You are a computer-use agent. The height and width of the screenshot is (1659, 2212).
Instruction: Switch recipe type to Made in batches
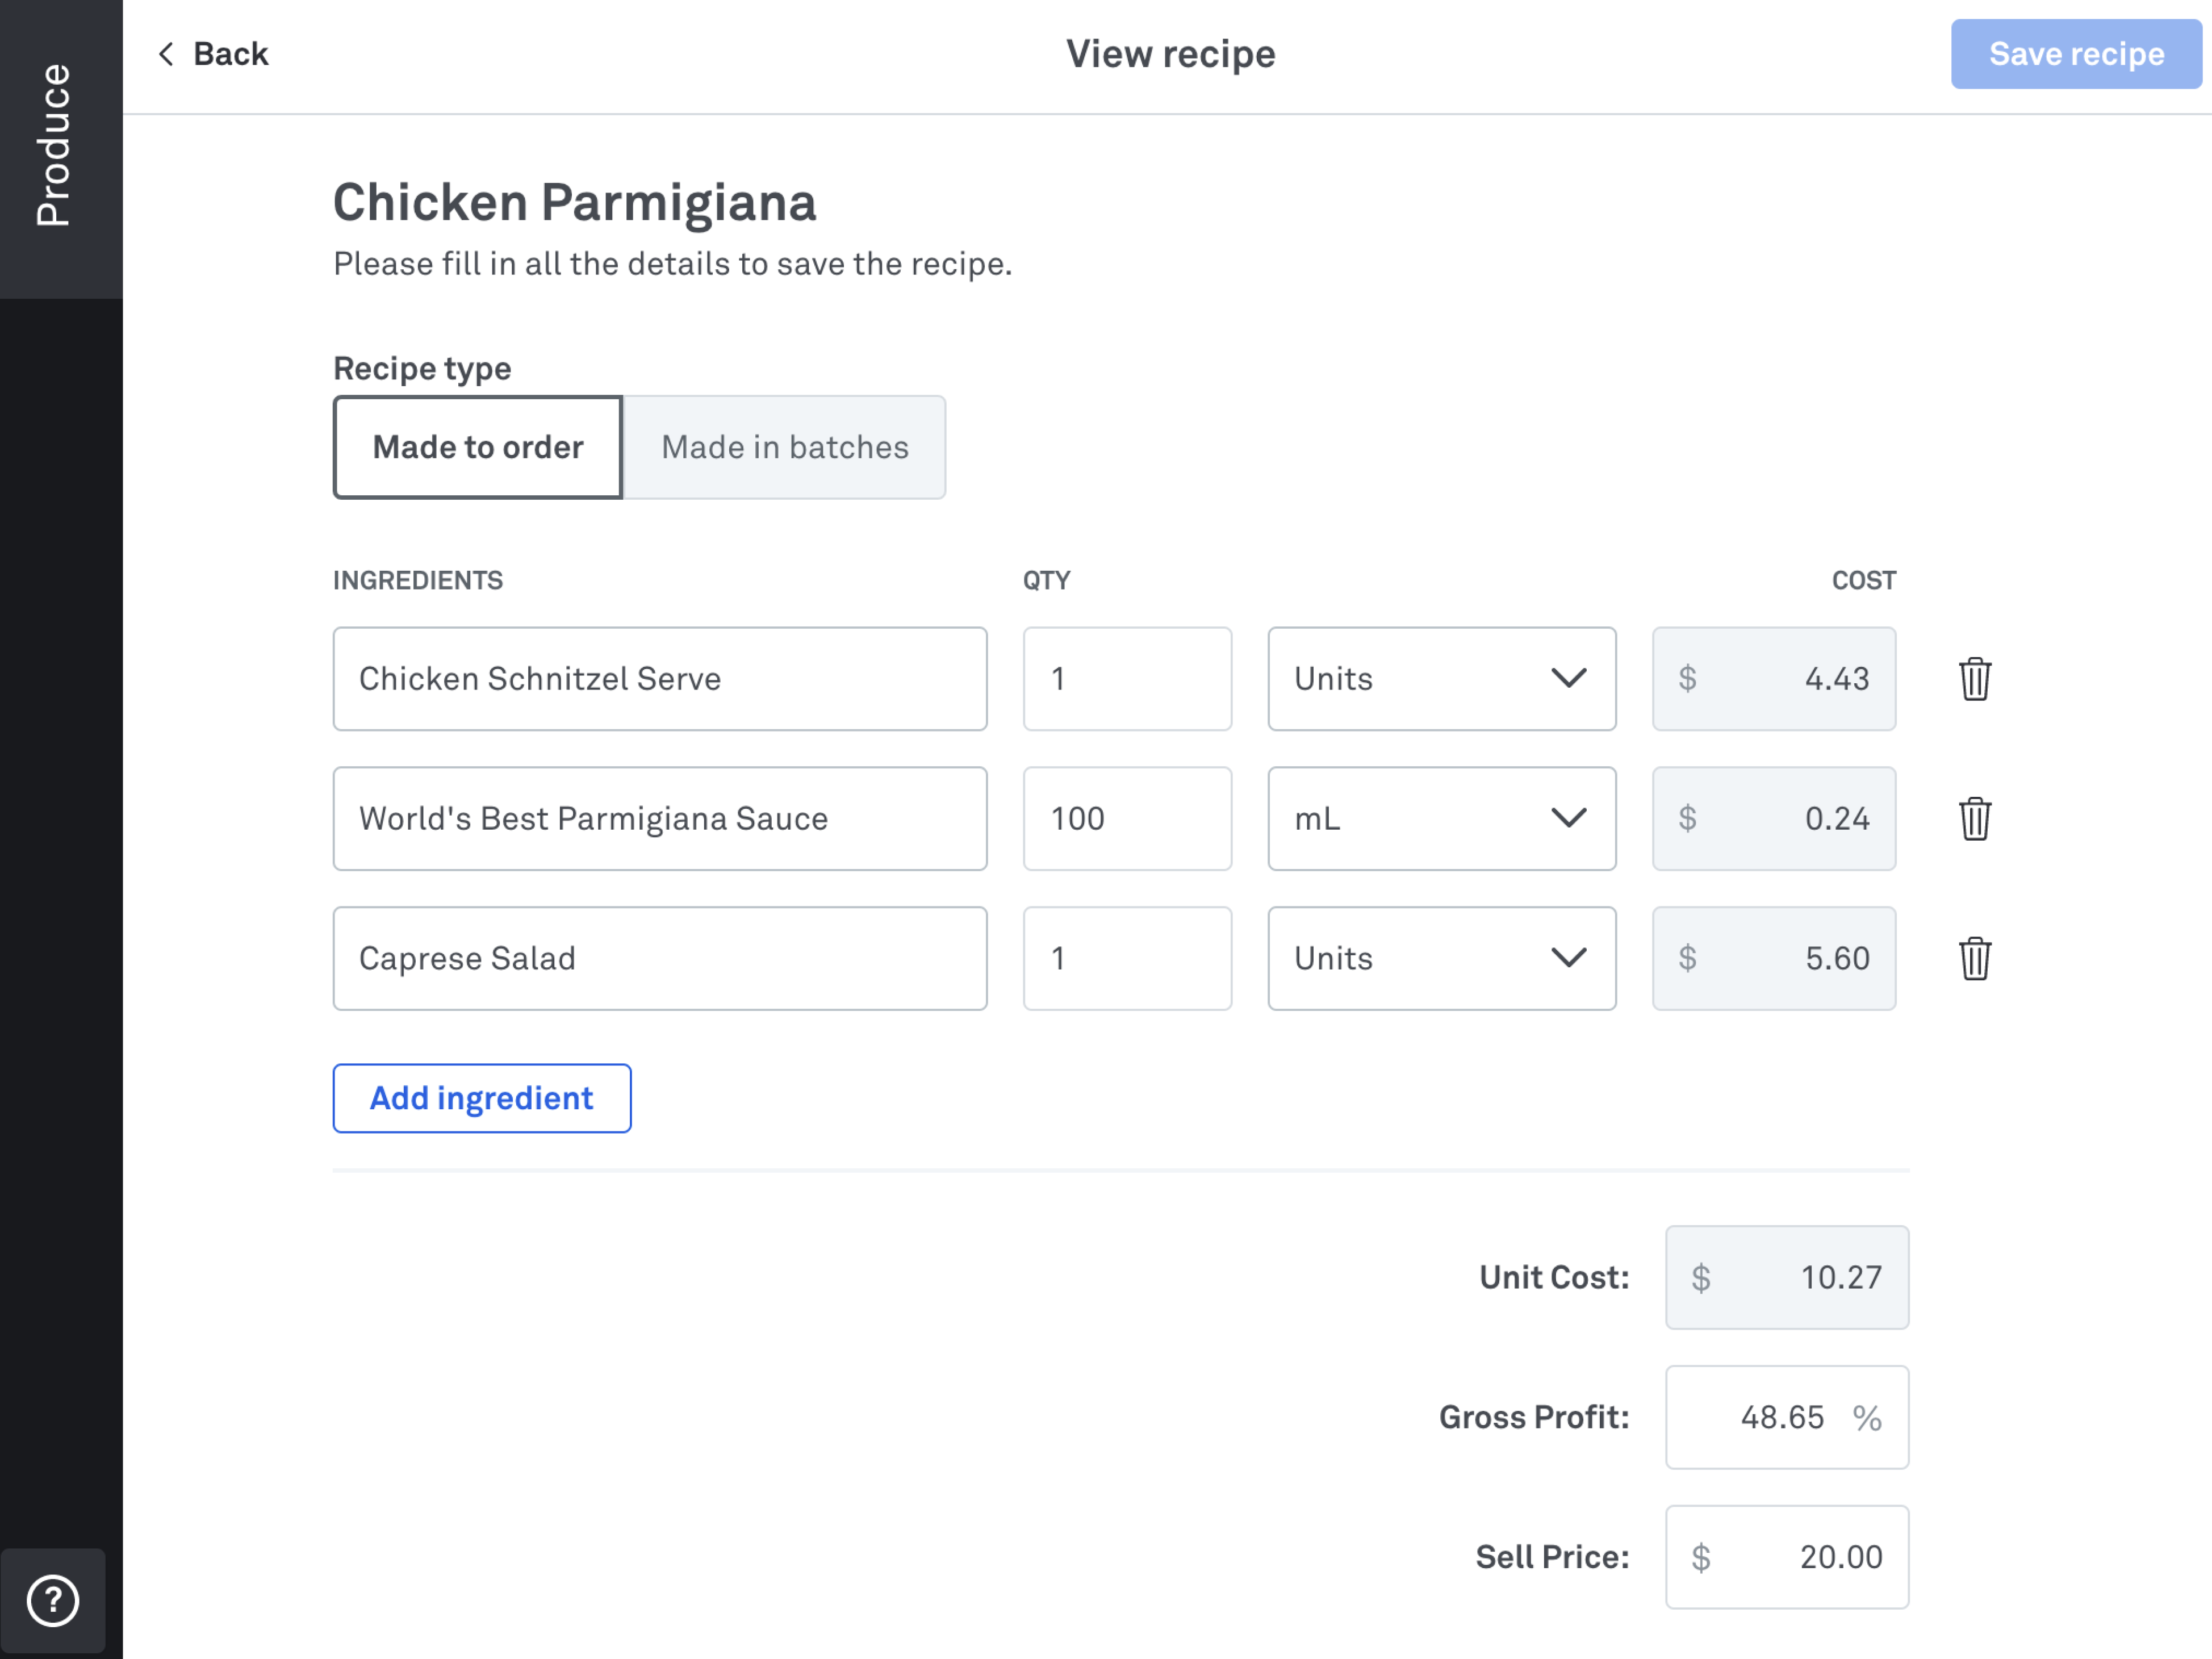tap(785, 447)
